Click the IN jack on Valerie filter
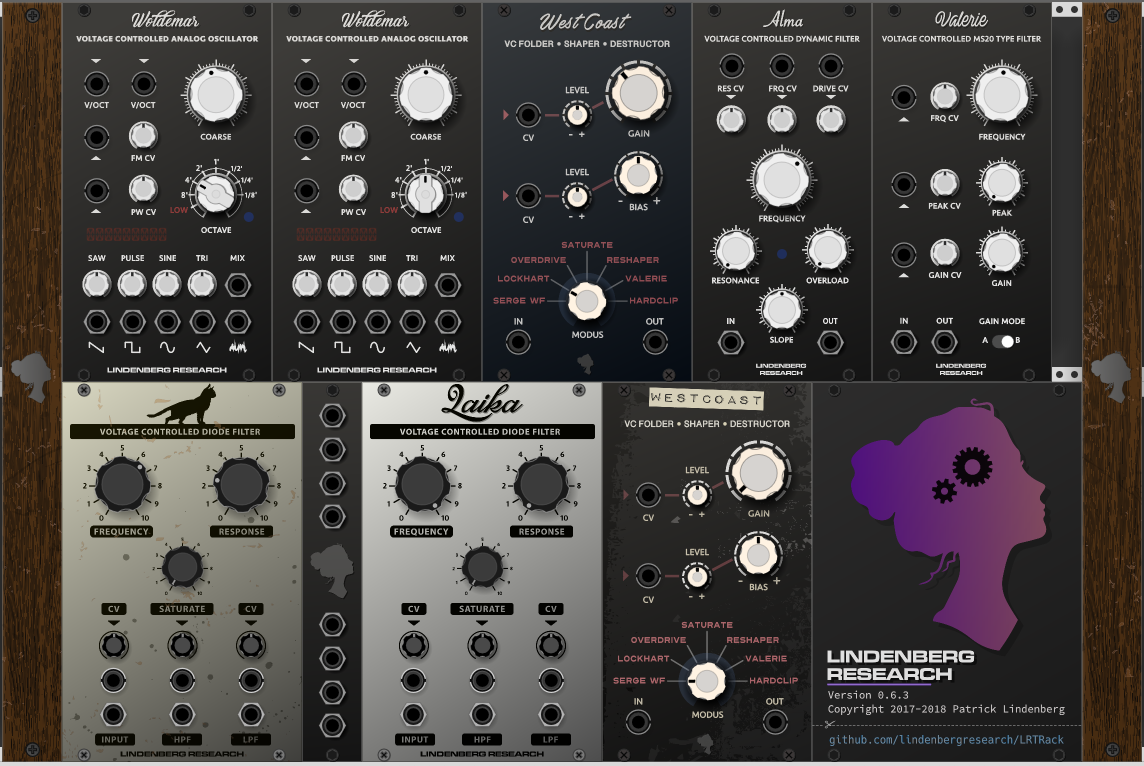1144x766 pixels. tap(904, 341)
